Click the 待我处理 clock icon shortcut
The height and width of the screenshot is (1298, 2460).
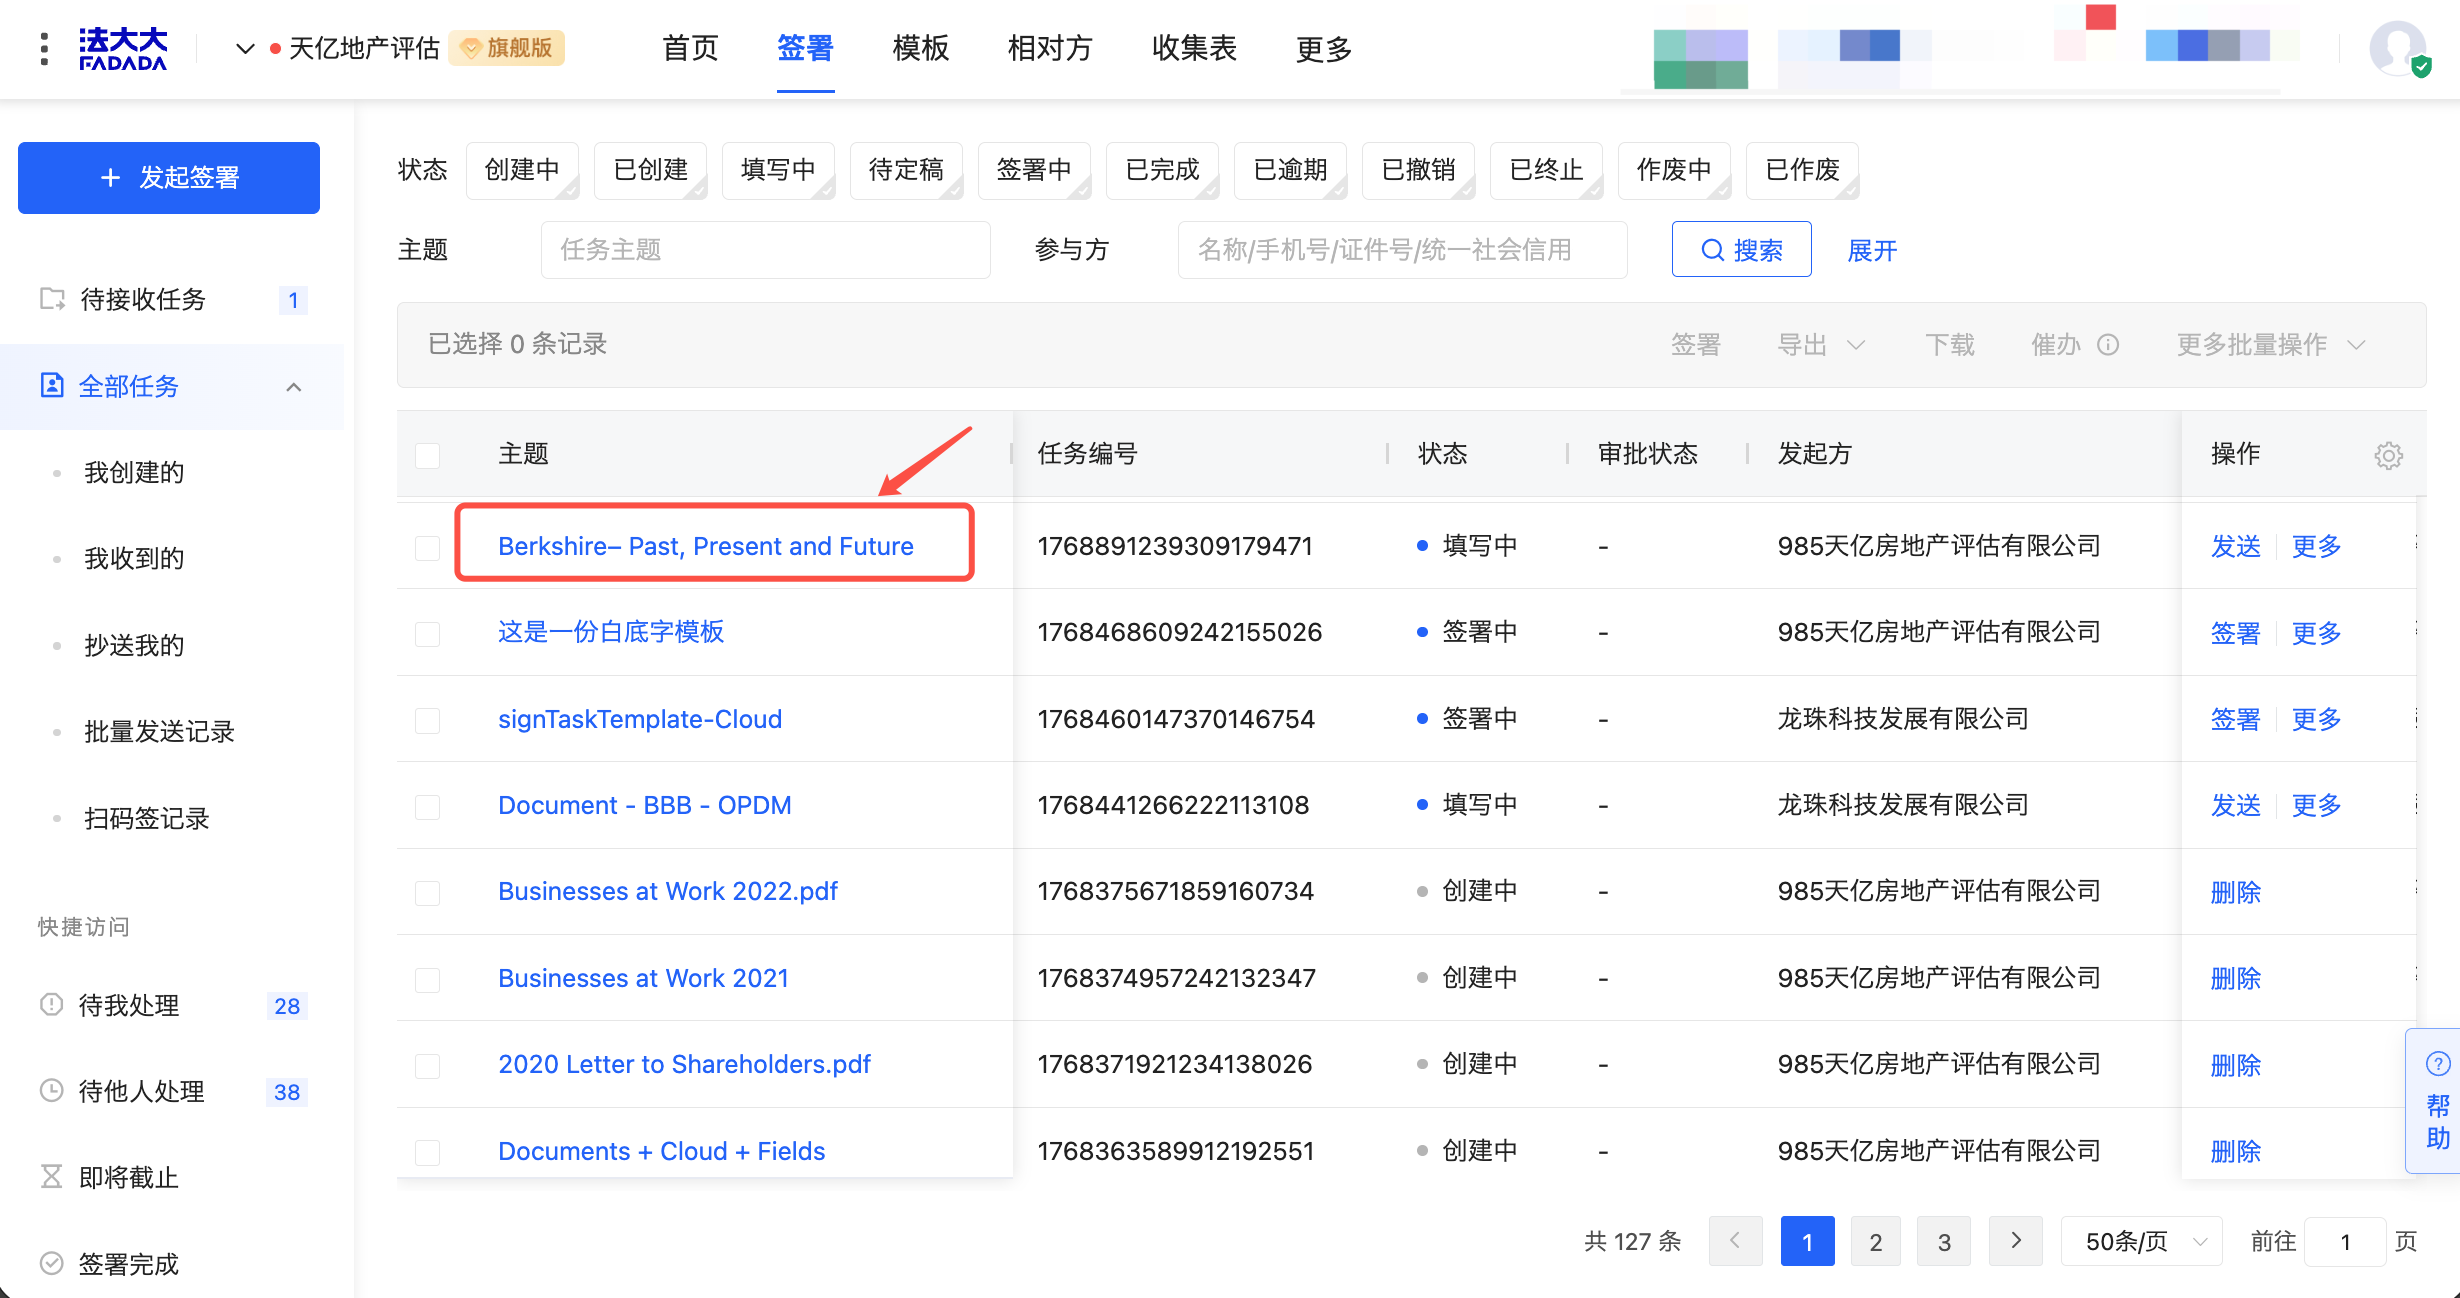(x=51, y=1004)
